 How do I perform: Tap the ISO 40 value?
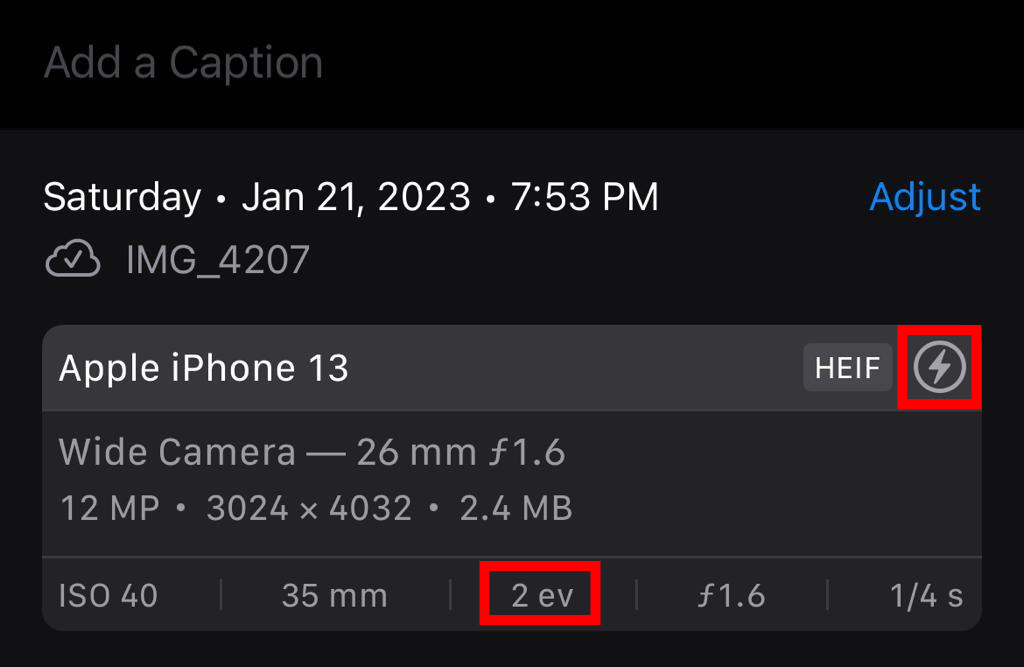(108, 596)
